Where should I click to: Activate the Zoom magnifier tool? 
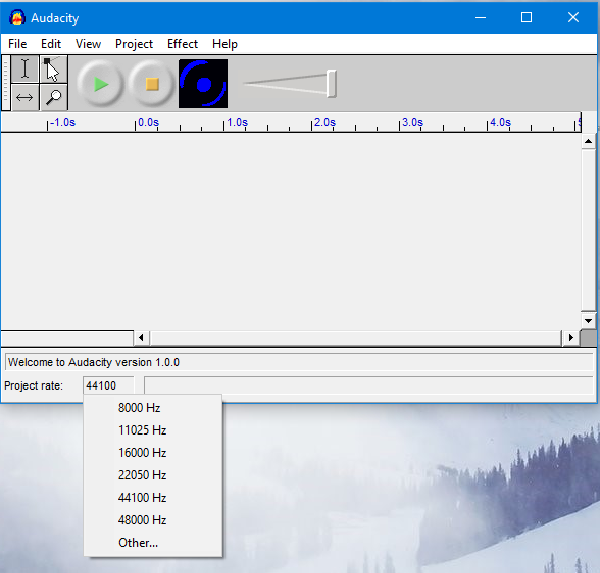tap(53, 97)
